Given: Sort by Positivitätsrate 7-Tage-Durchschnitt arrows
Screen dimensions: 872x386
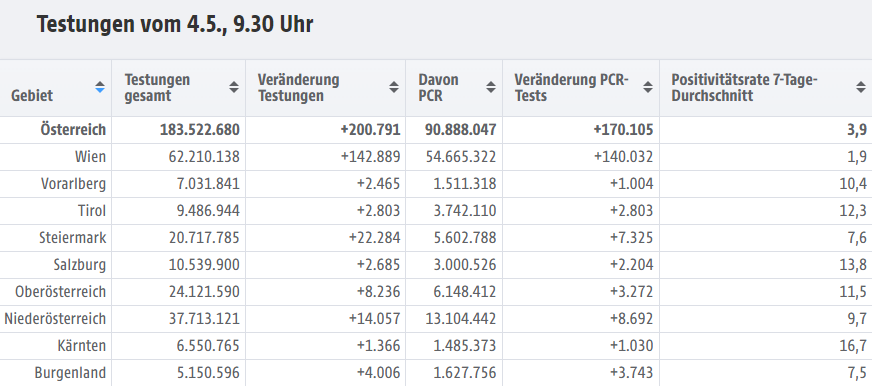Looking at the screenshot, I should coord(861,87).
